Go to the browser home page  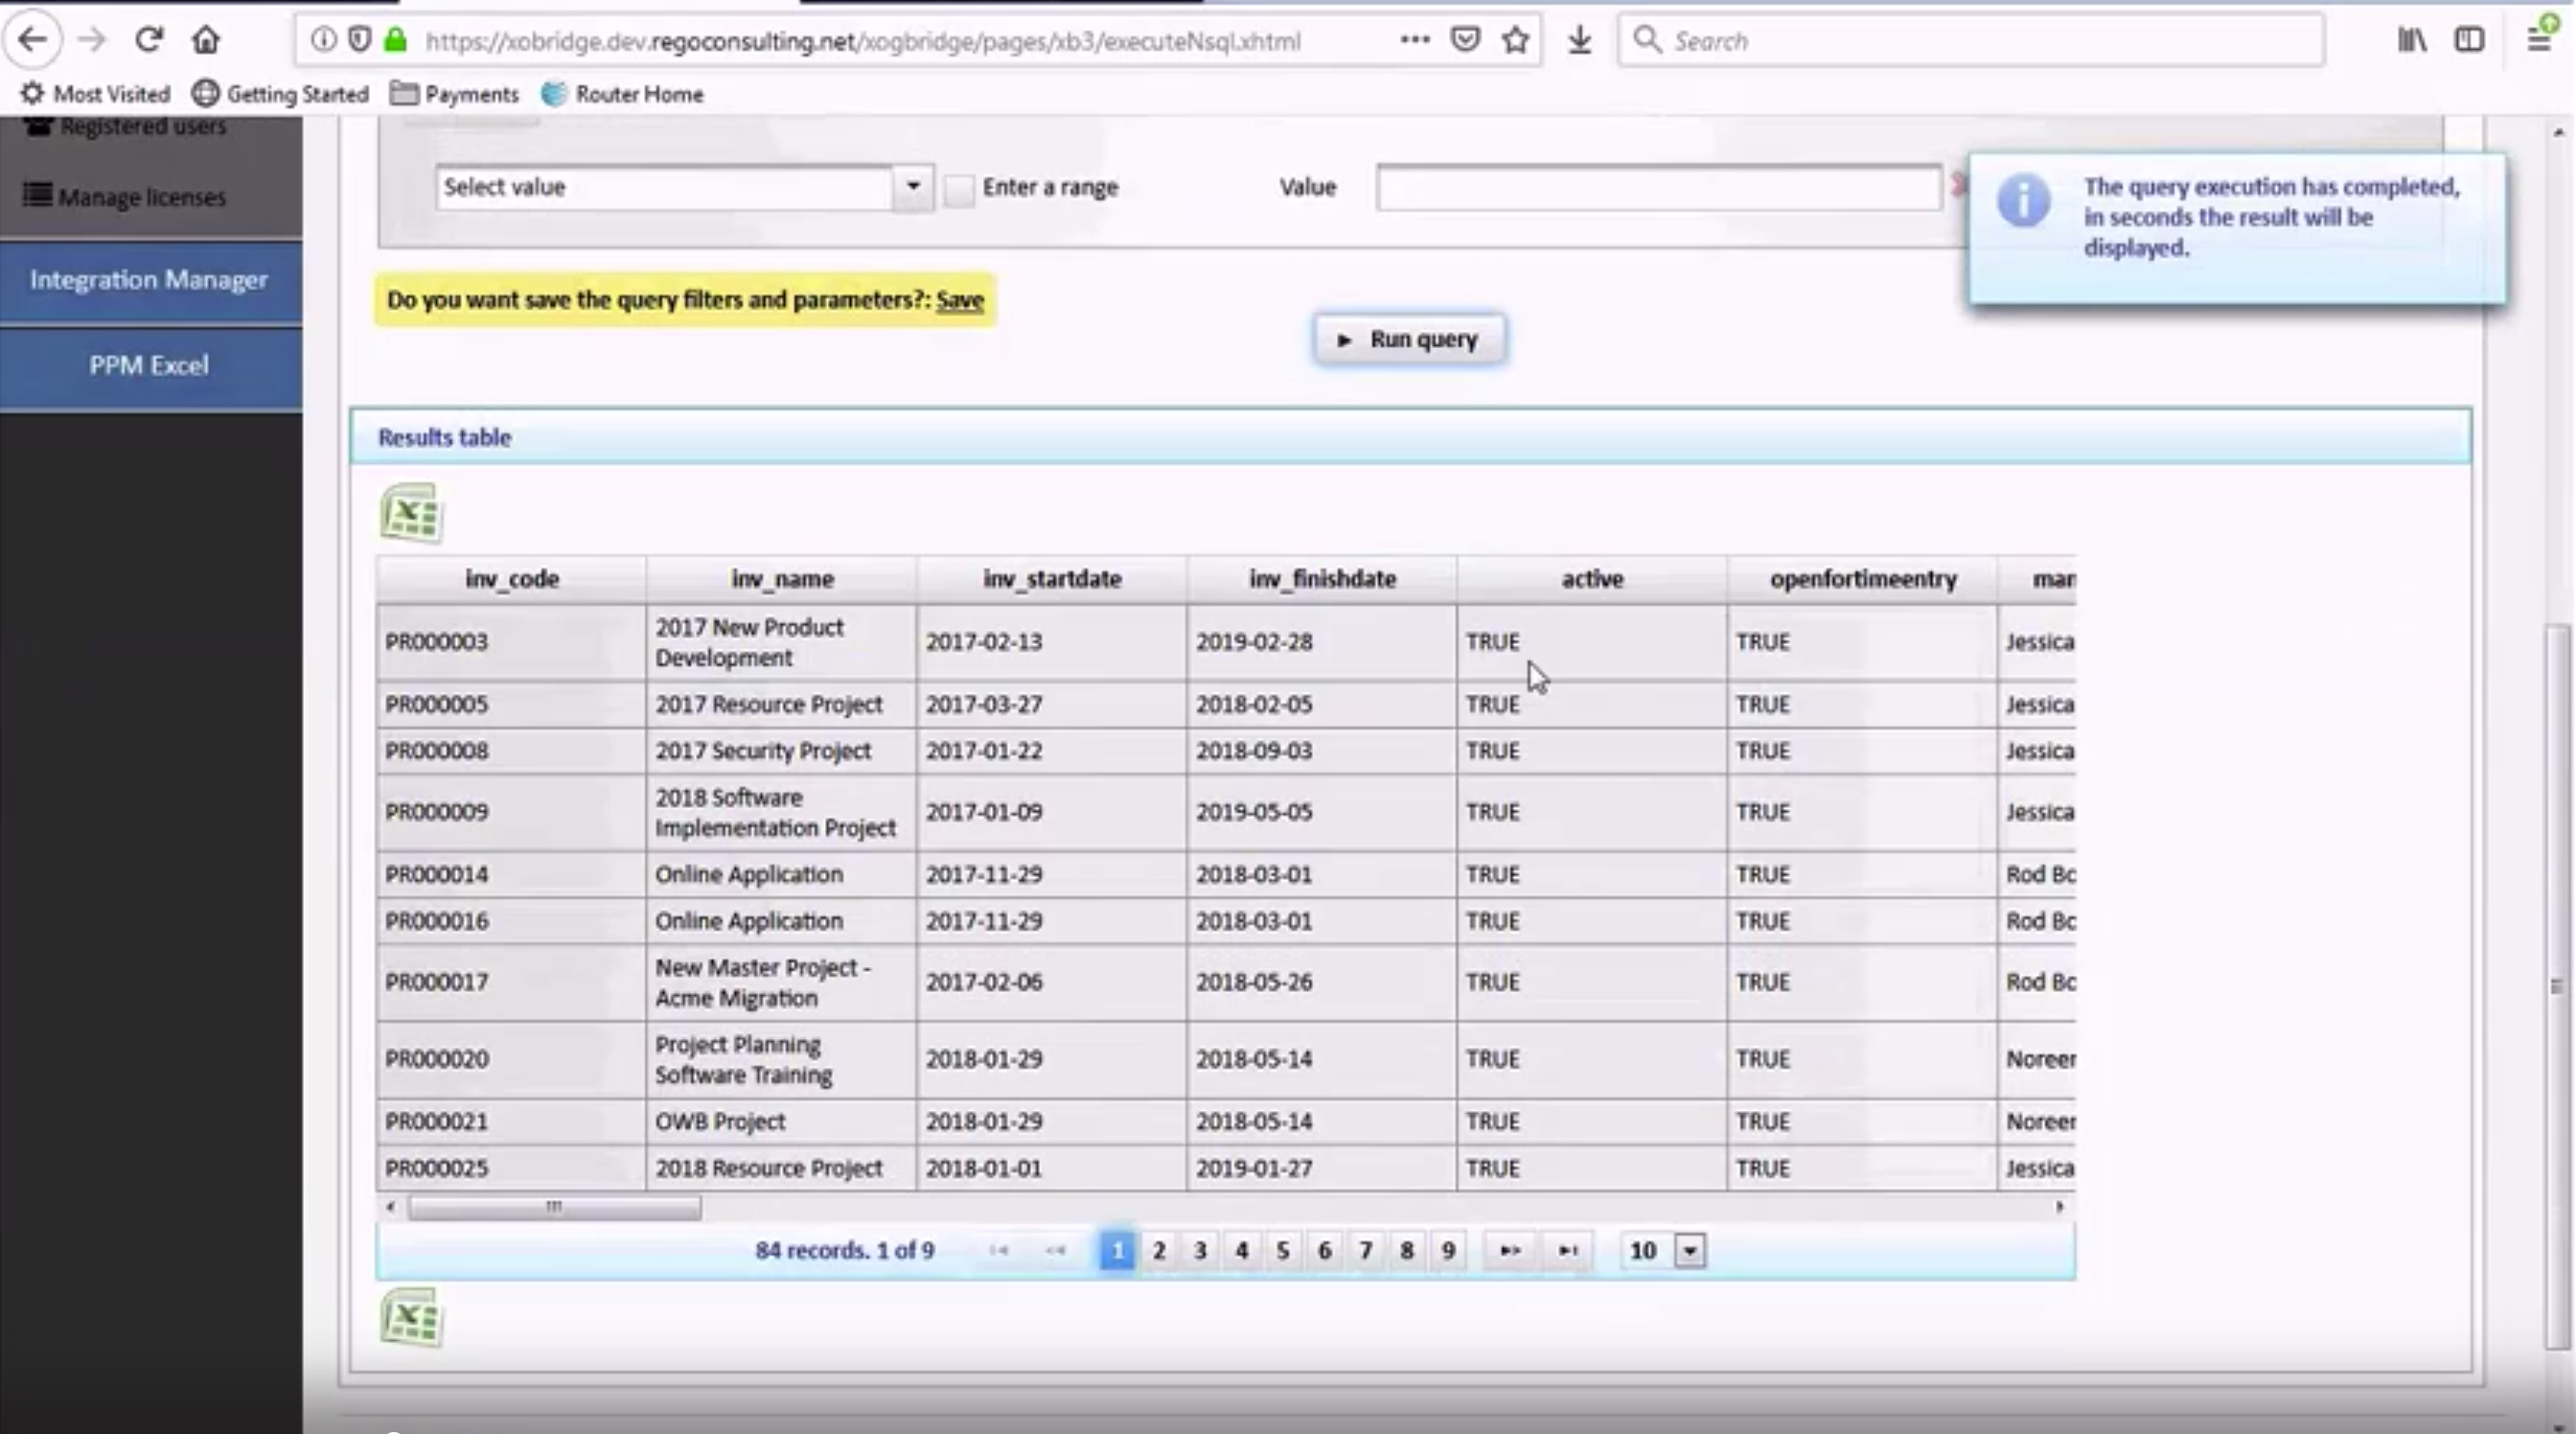[x=205, y=40]
